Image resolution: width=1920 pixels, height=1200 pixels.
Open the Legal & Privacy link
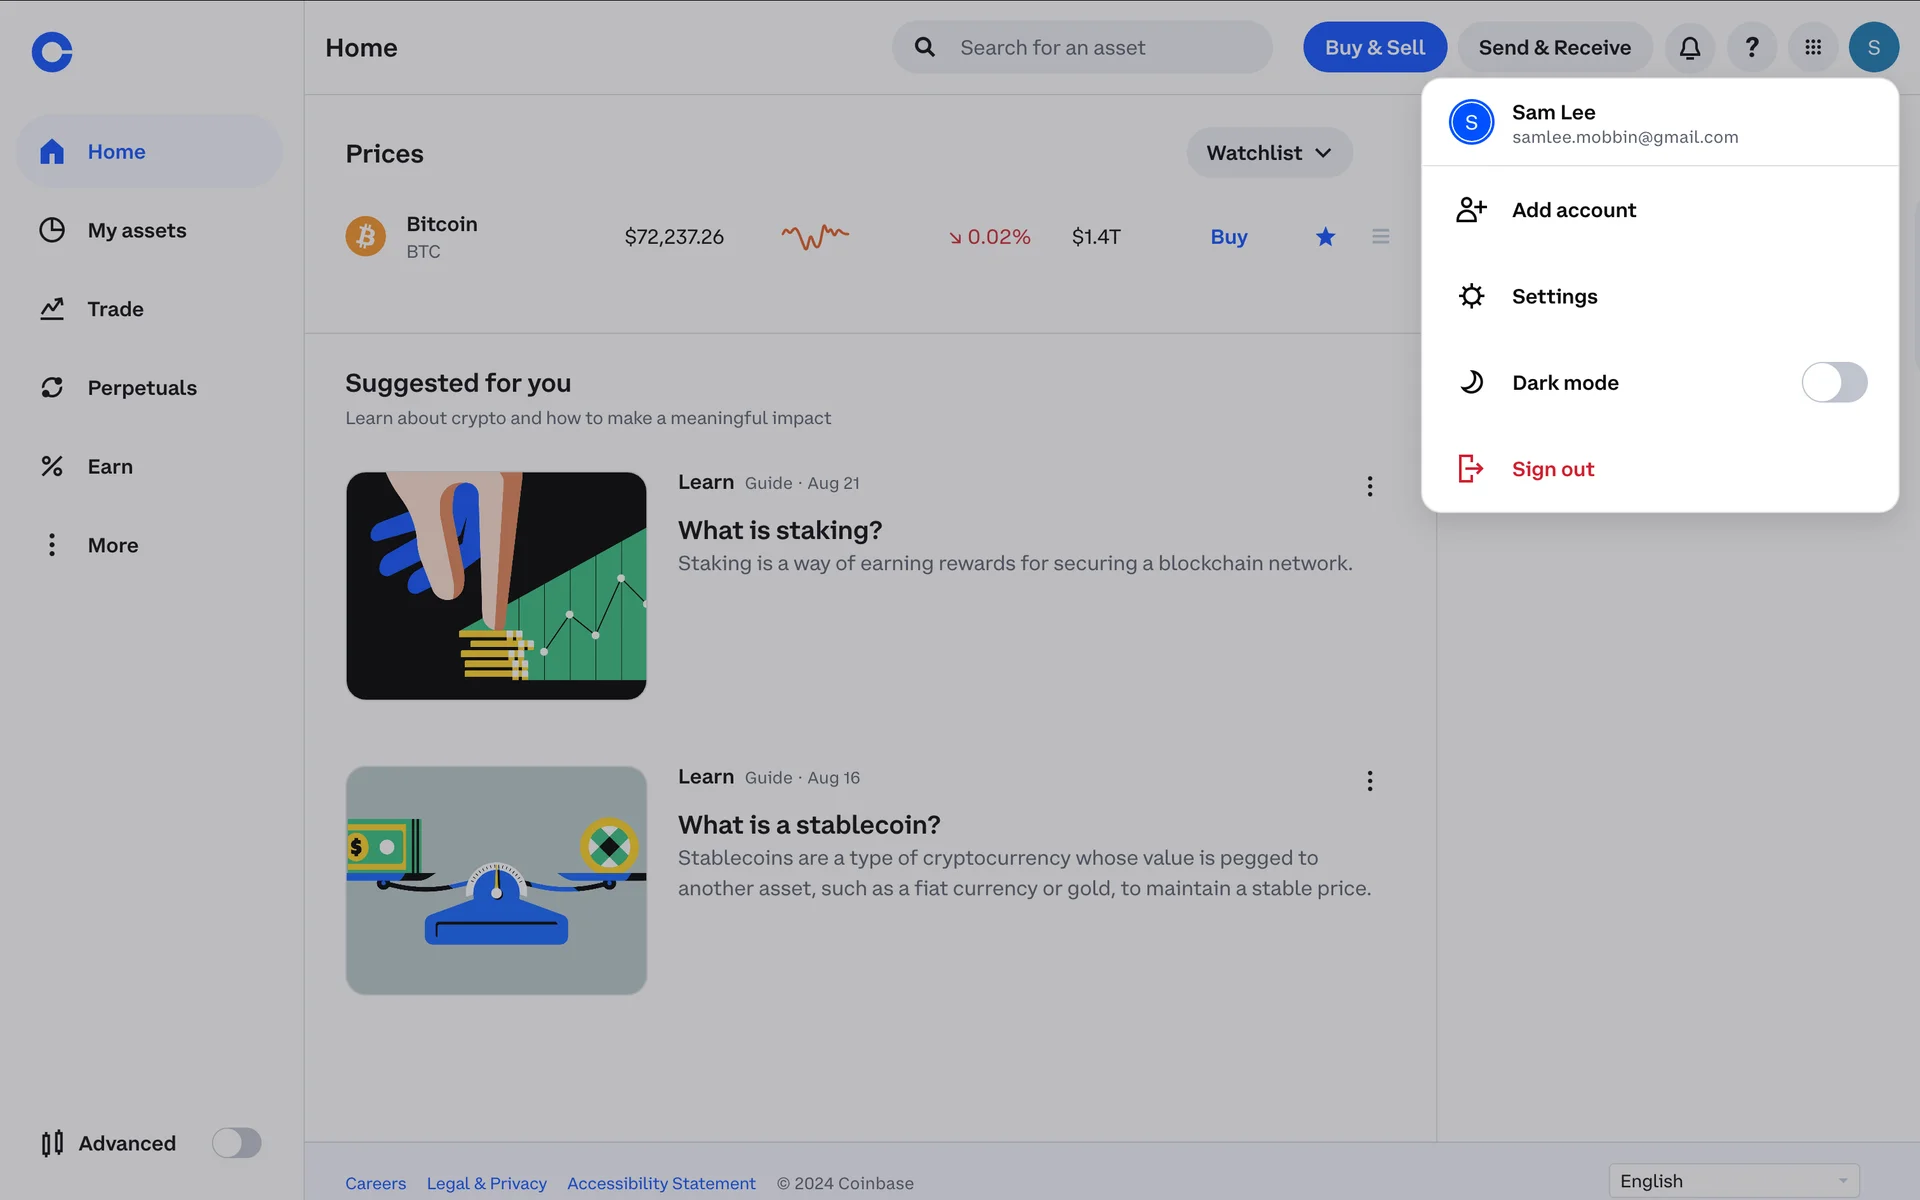[x=486, y=1183]
